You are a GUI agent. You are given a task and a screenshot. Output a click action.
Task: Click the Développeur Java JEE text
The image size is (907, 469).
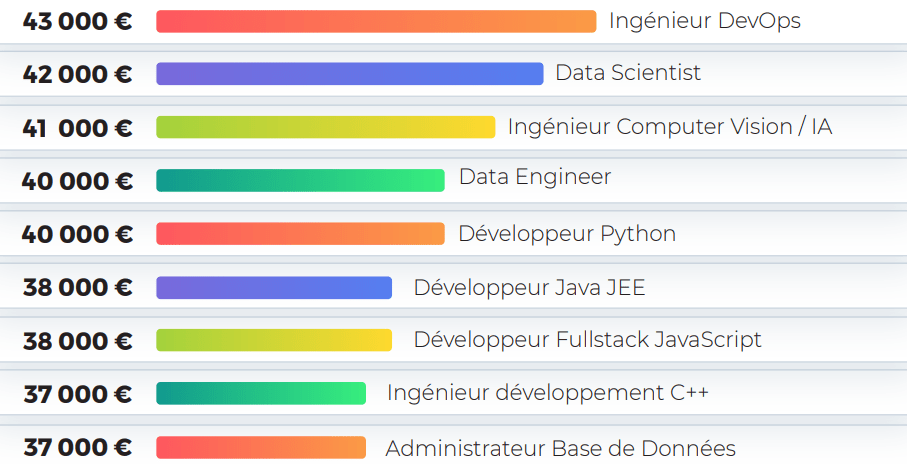tap(529, 288)
